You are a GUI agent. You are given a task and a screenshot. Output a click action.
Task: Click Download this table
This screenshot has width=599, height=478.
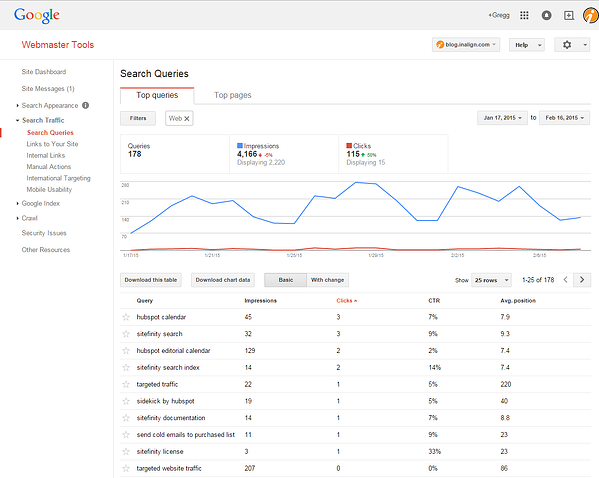[x=151, y=280]
